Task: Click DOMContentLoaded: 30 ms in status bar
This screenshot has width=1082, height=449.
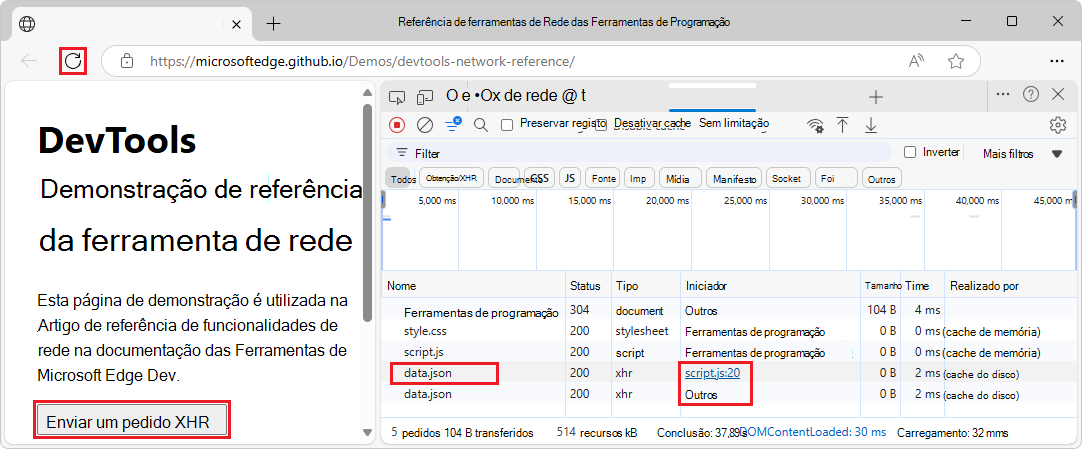Action: pos(812,432)
